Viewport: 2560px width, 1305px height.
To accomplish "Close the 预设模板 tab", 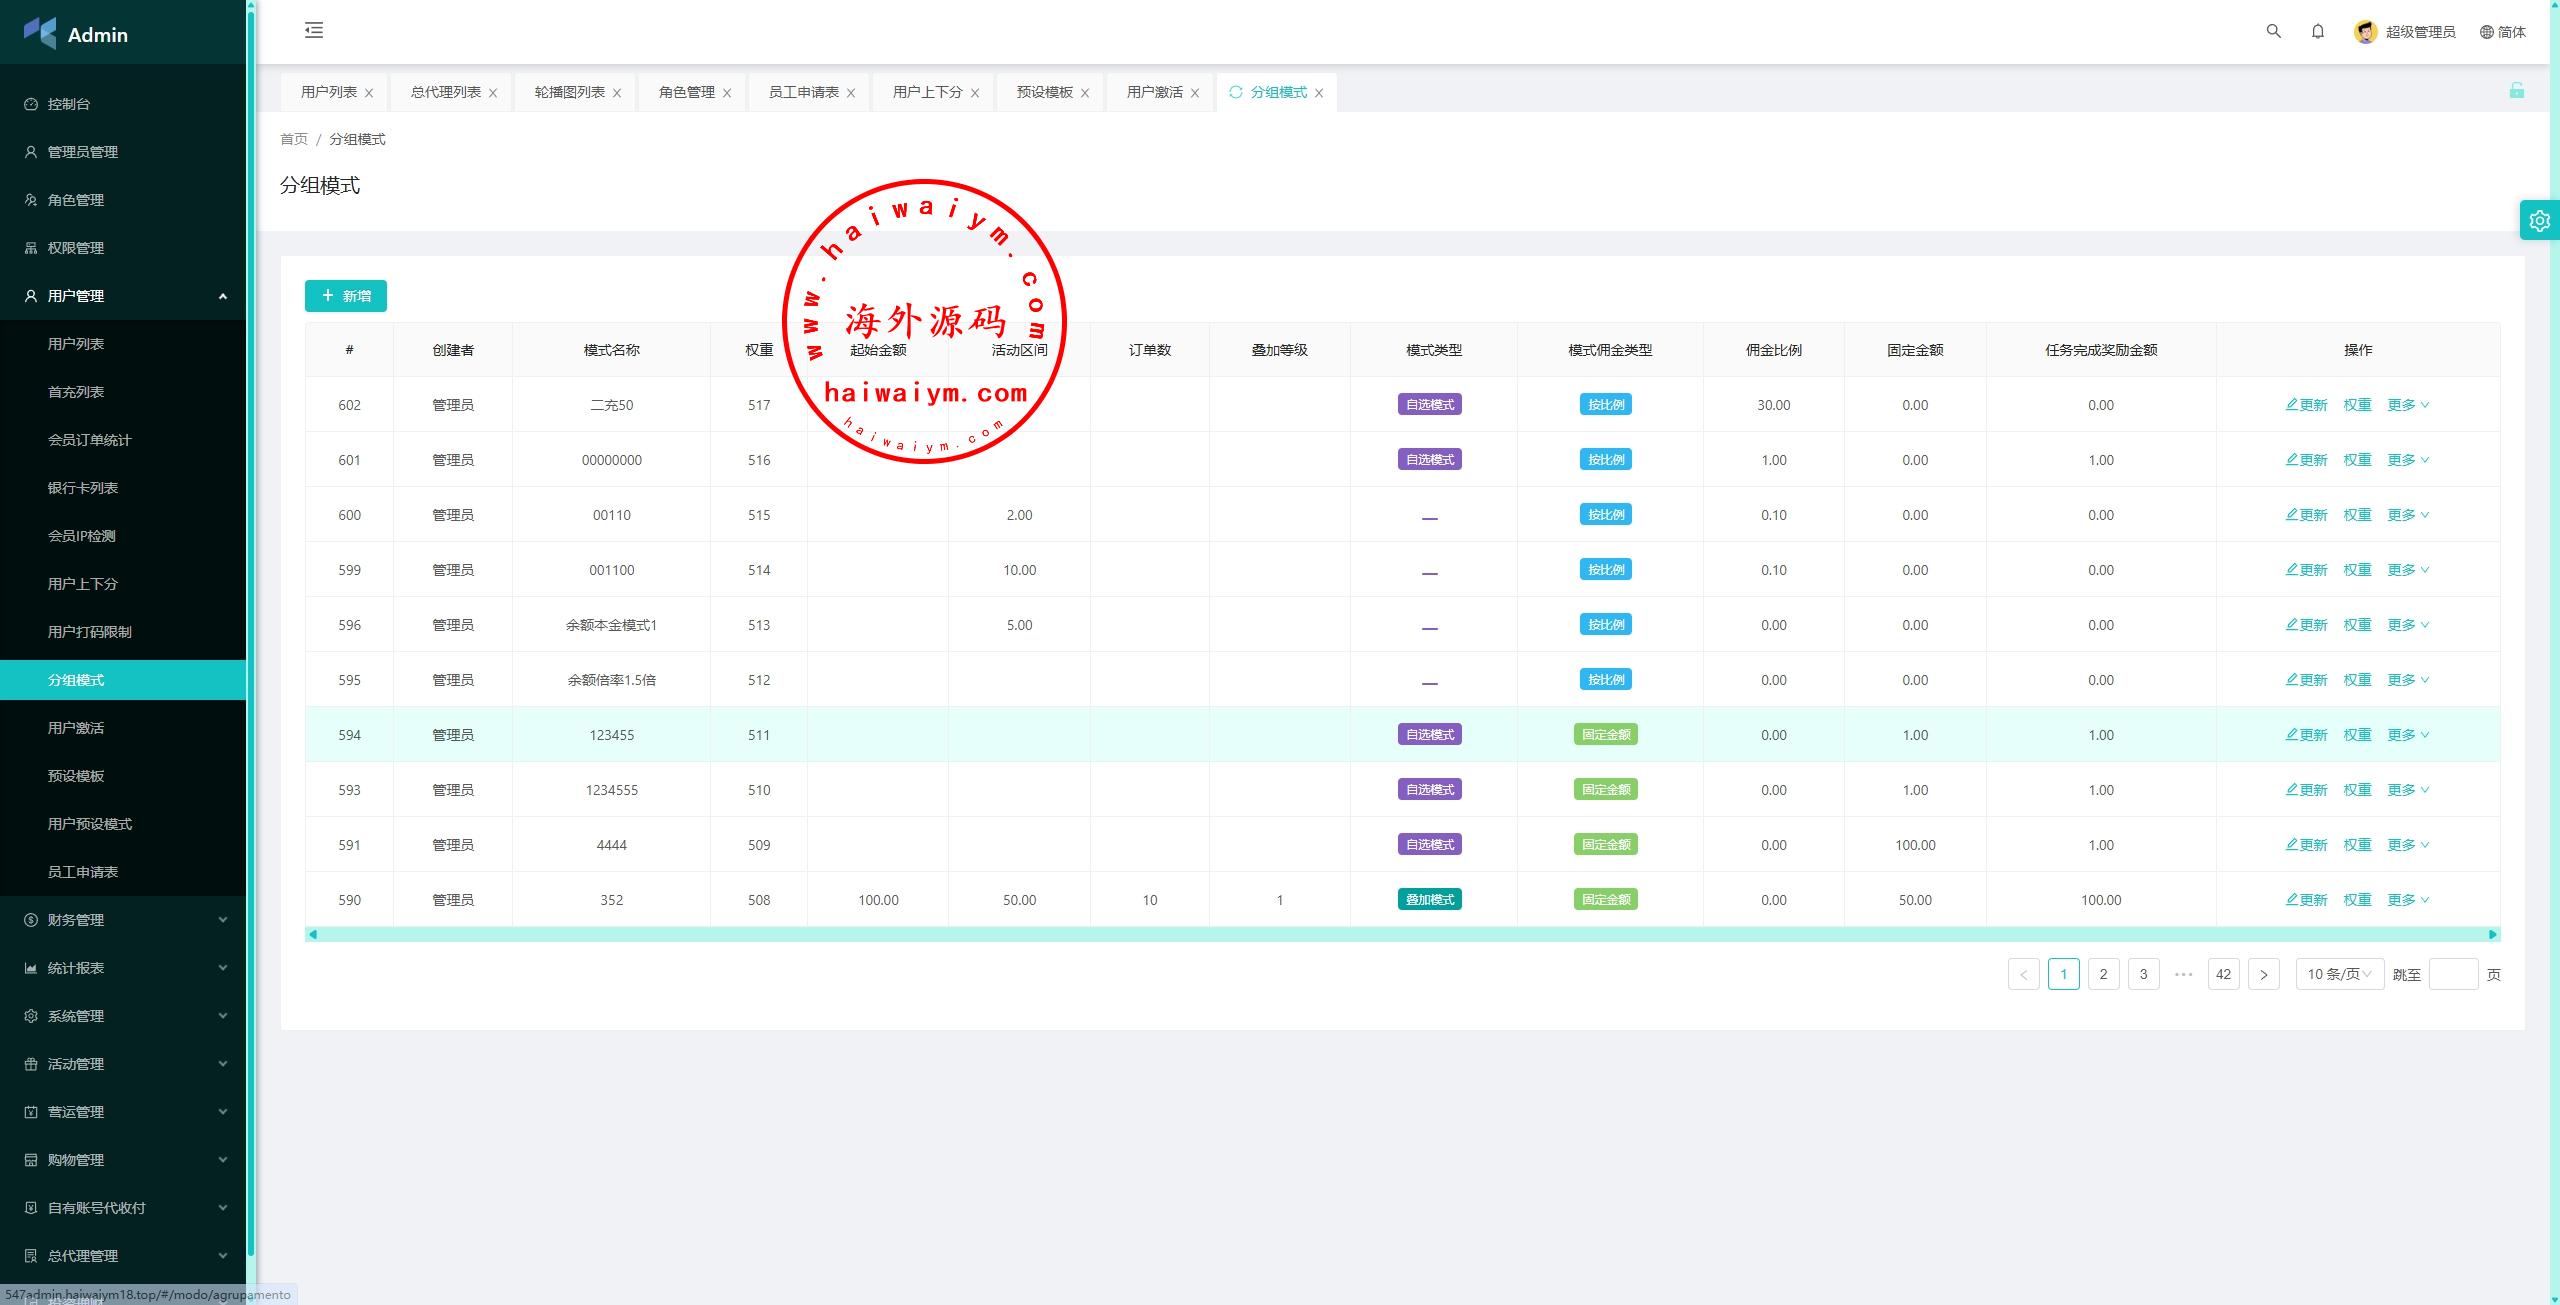I will click(1085, 93).
